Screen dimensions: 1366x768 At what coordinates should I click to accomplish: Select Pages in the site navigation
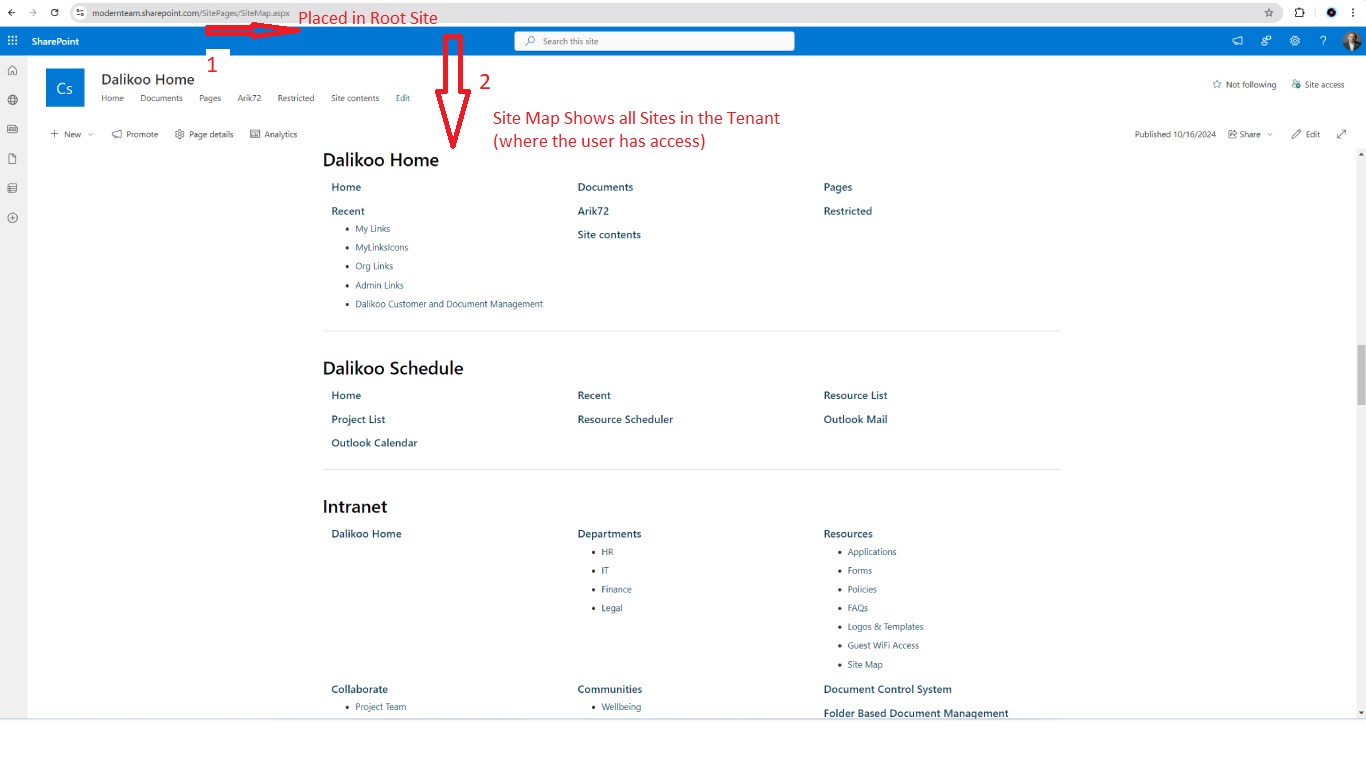tap(210, 98)
